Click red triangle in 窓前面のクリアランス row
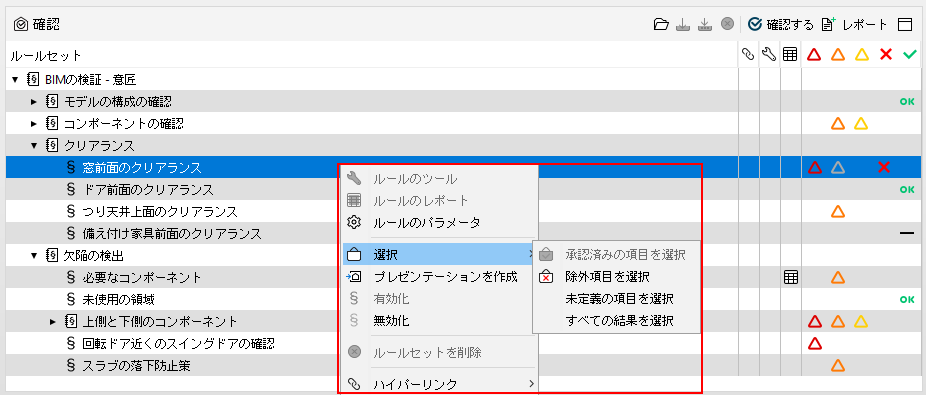This screenshot has width=926, height=395. click(x=814, y=168)
